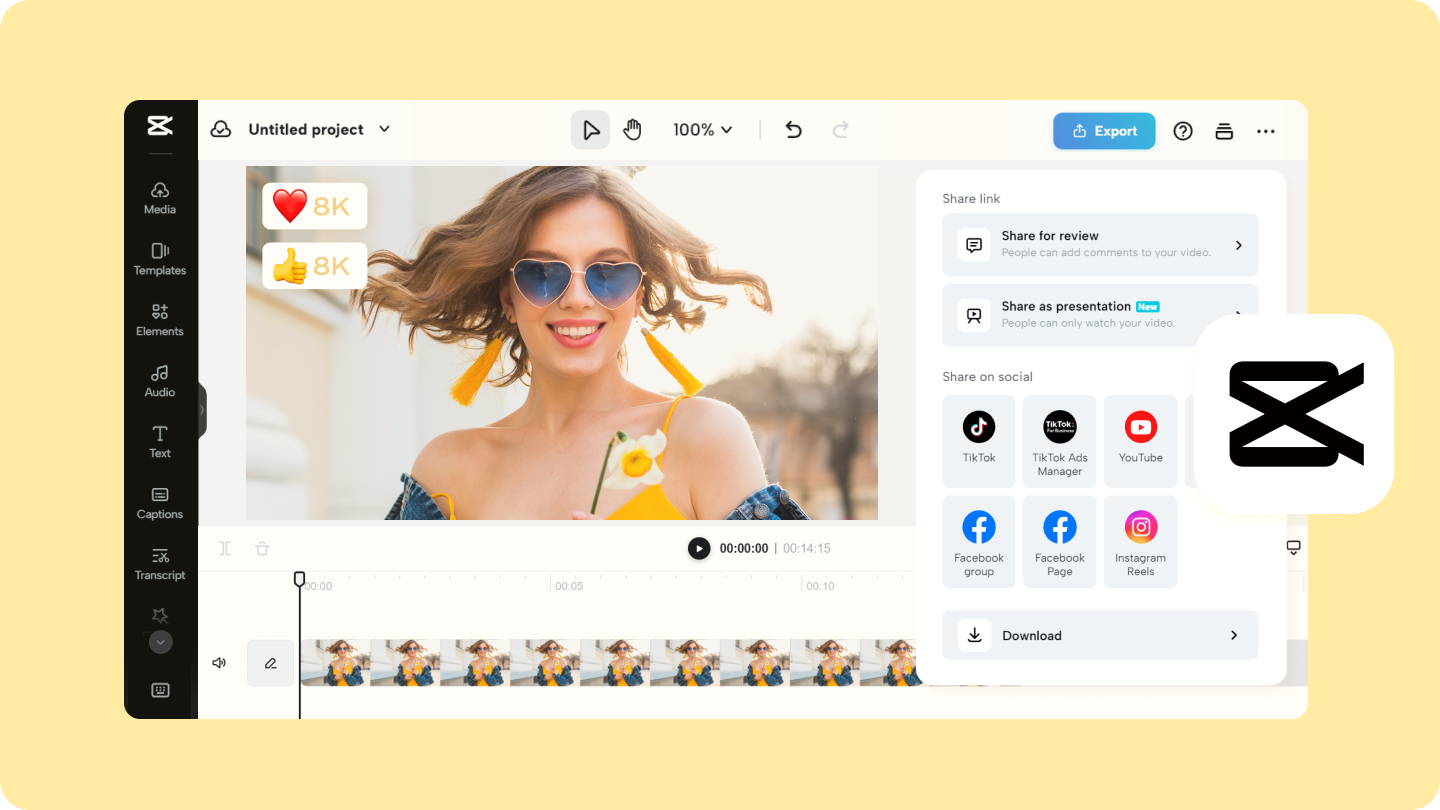Image resolution: width=1440 pixels, height=810 pixels.
Task: Toggle the Hand tool in the toolbar
Action: click(x=632, y=129)
